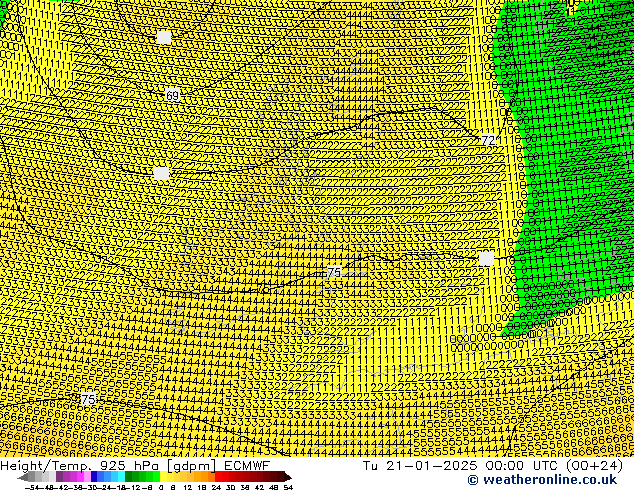Pick the bright red legend swatch above 24
This screenshot has height=490, width=634.
click(x=218, y=476)
